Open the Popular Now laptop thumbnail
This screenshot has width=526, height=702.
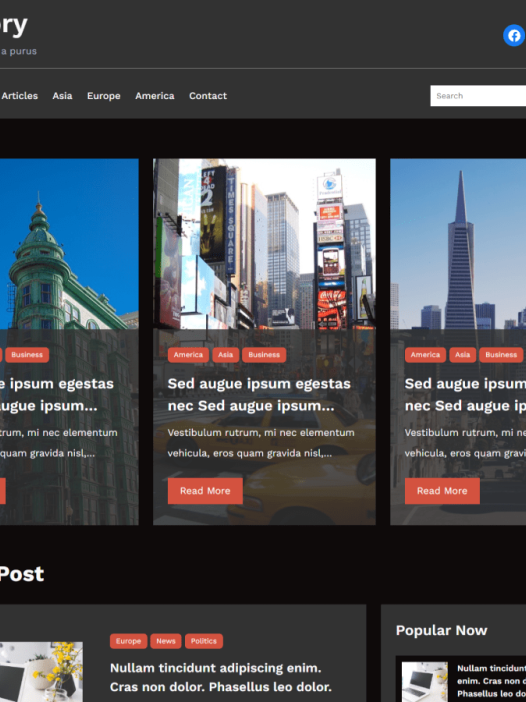tap(424, 681)
